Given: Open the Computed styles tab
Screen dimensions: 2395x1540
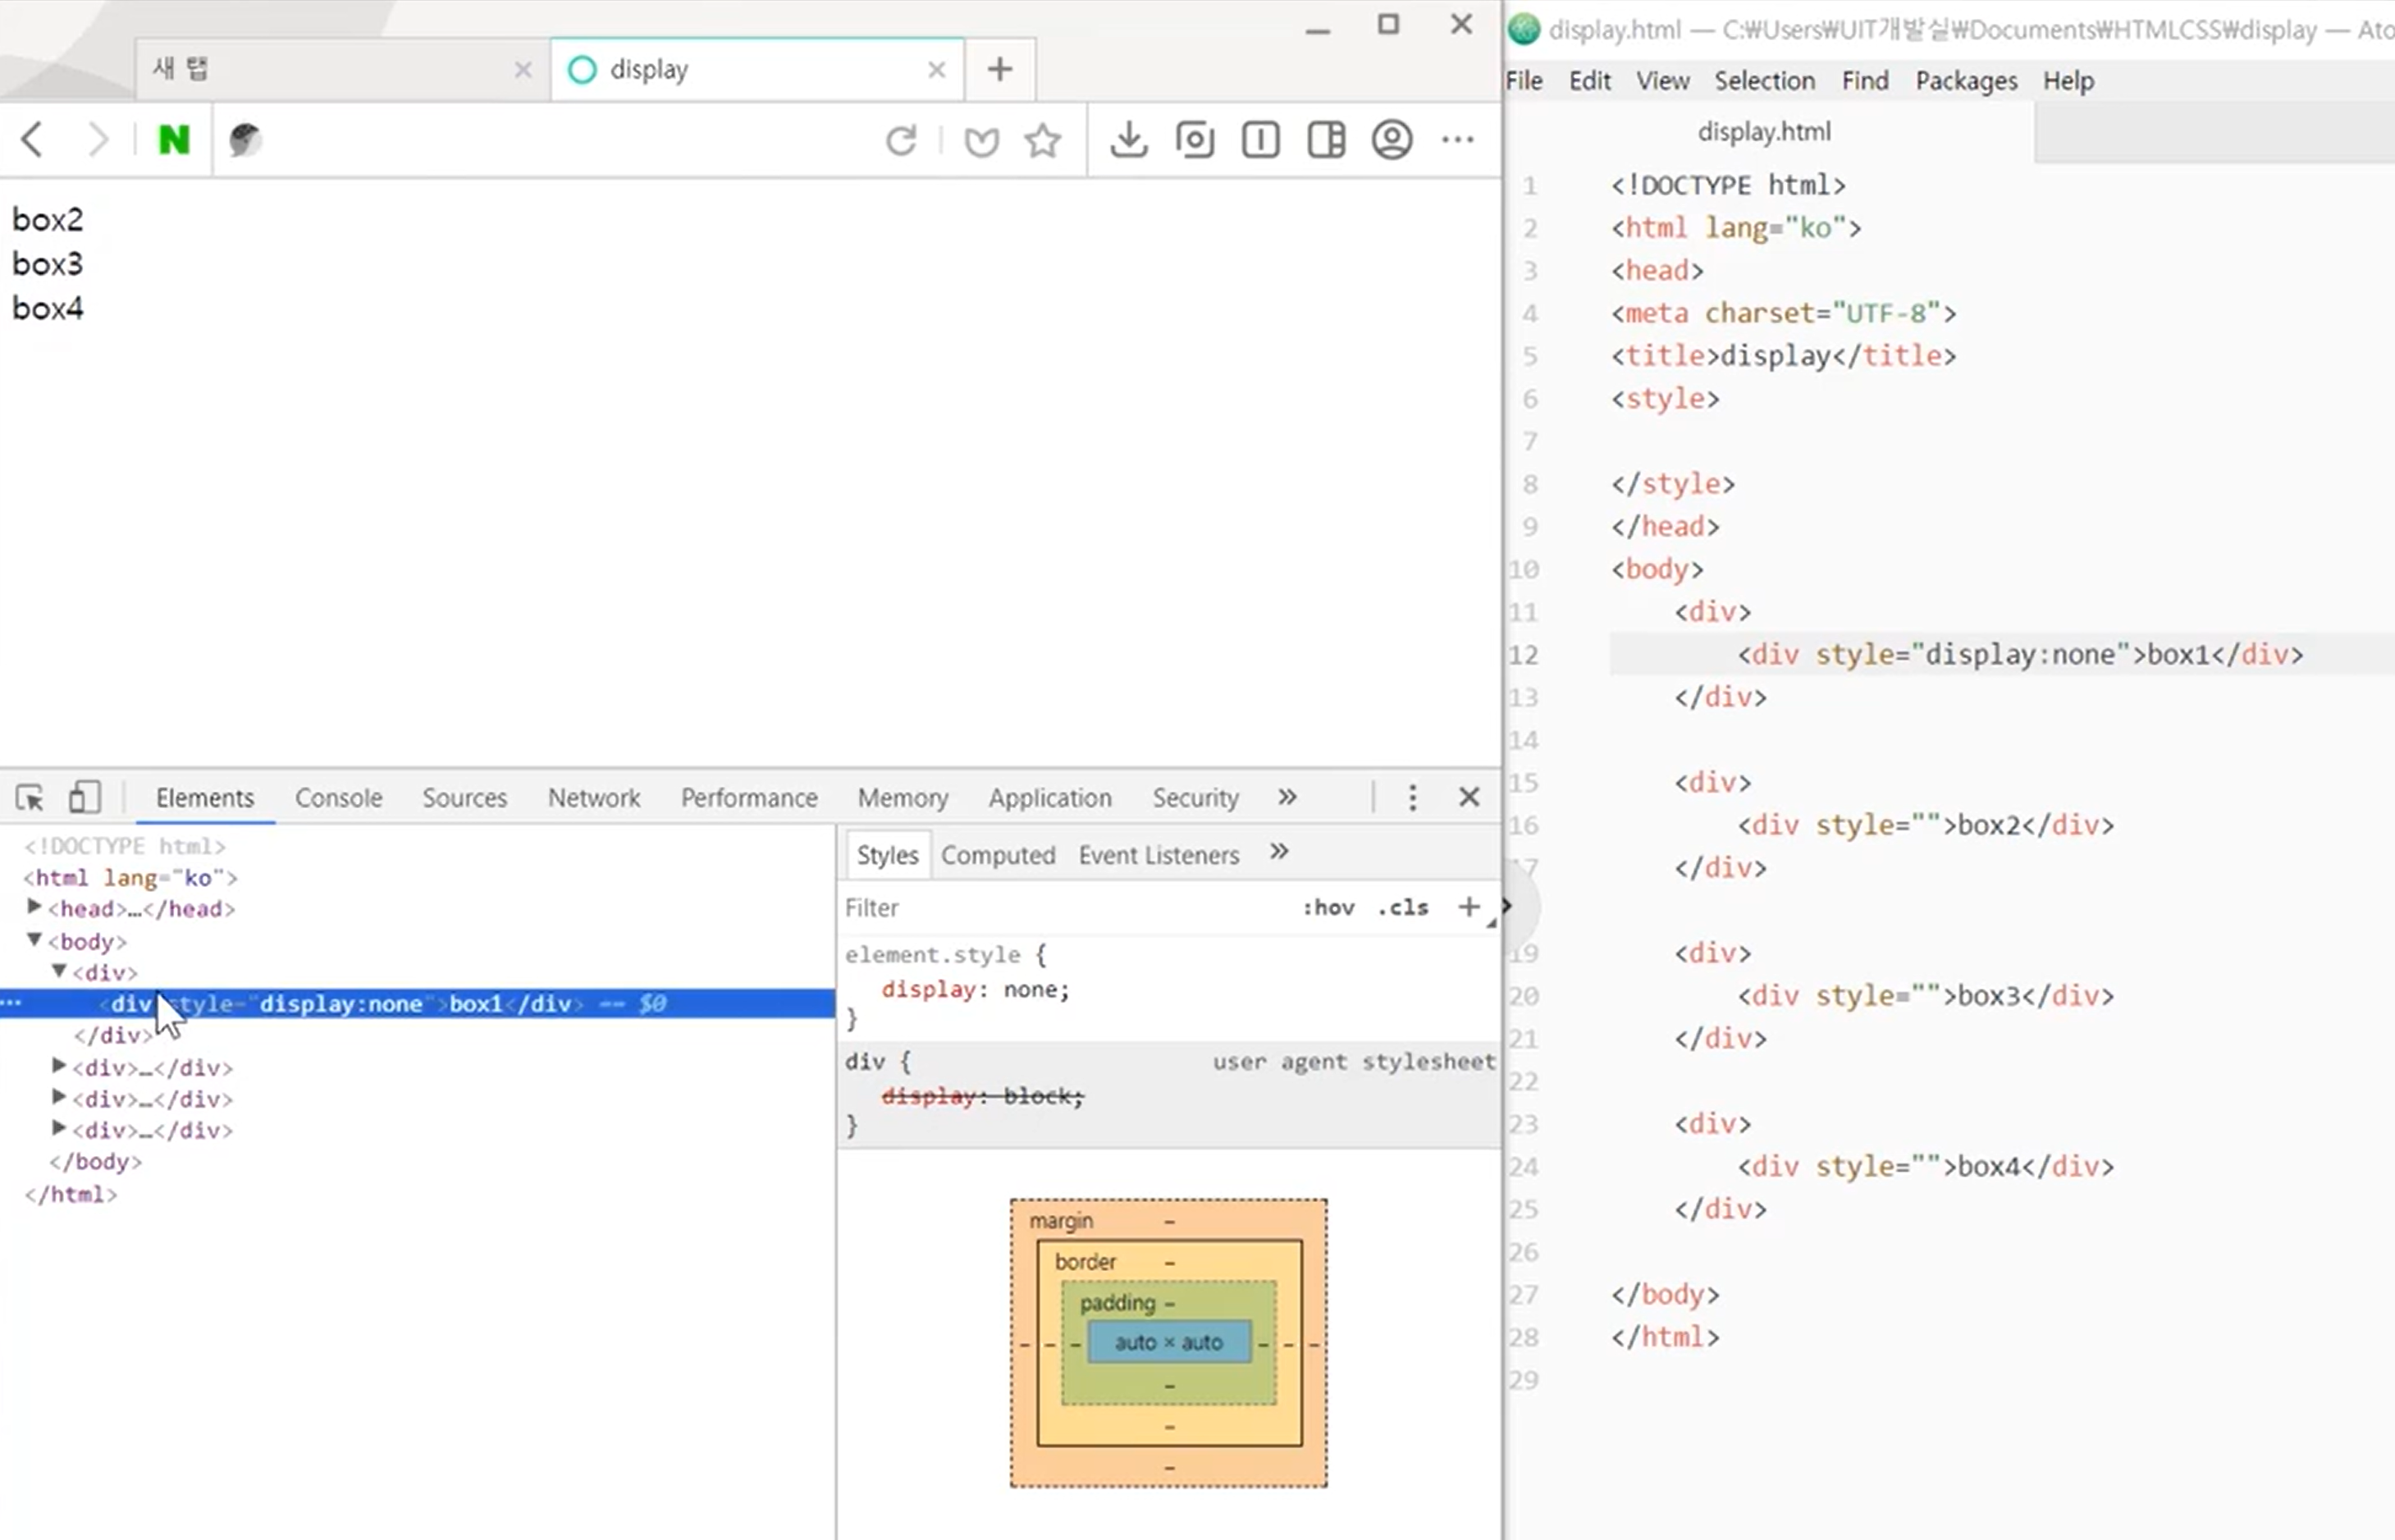Looking at the screenshot, I should point(998,855).
